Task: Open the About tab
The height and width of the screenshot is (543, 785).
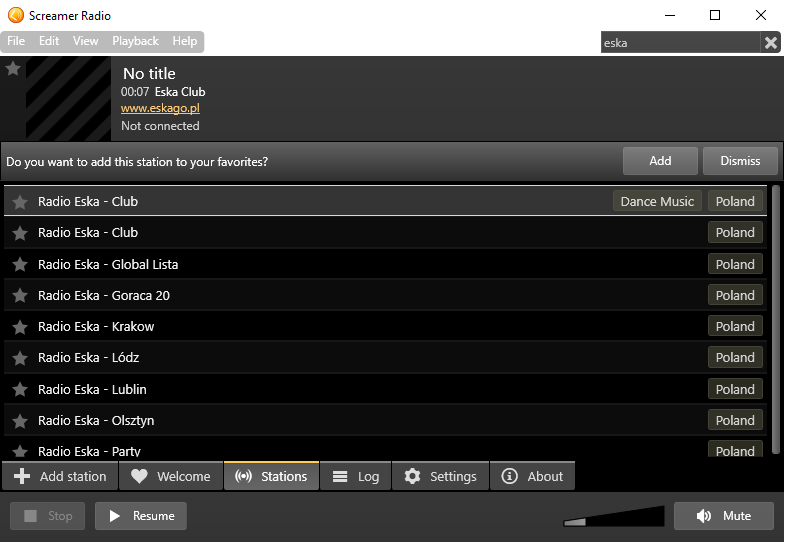Action: (x=532, y=476)
